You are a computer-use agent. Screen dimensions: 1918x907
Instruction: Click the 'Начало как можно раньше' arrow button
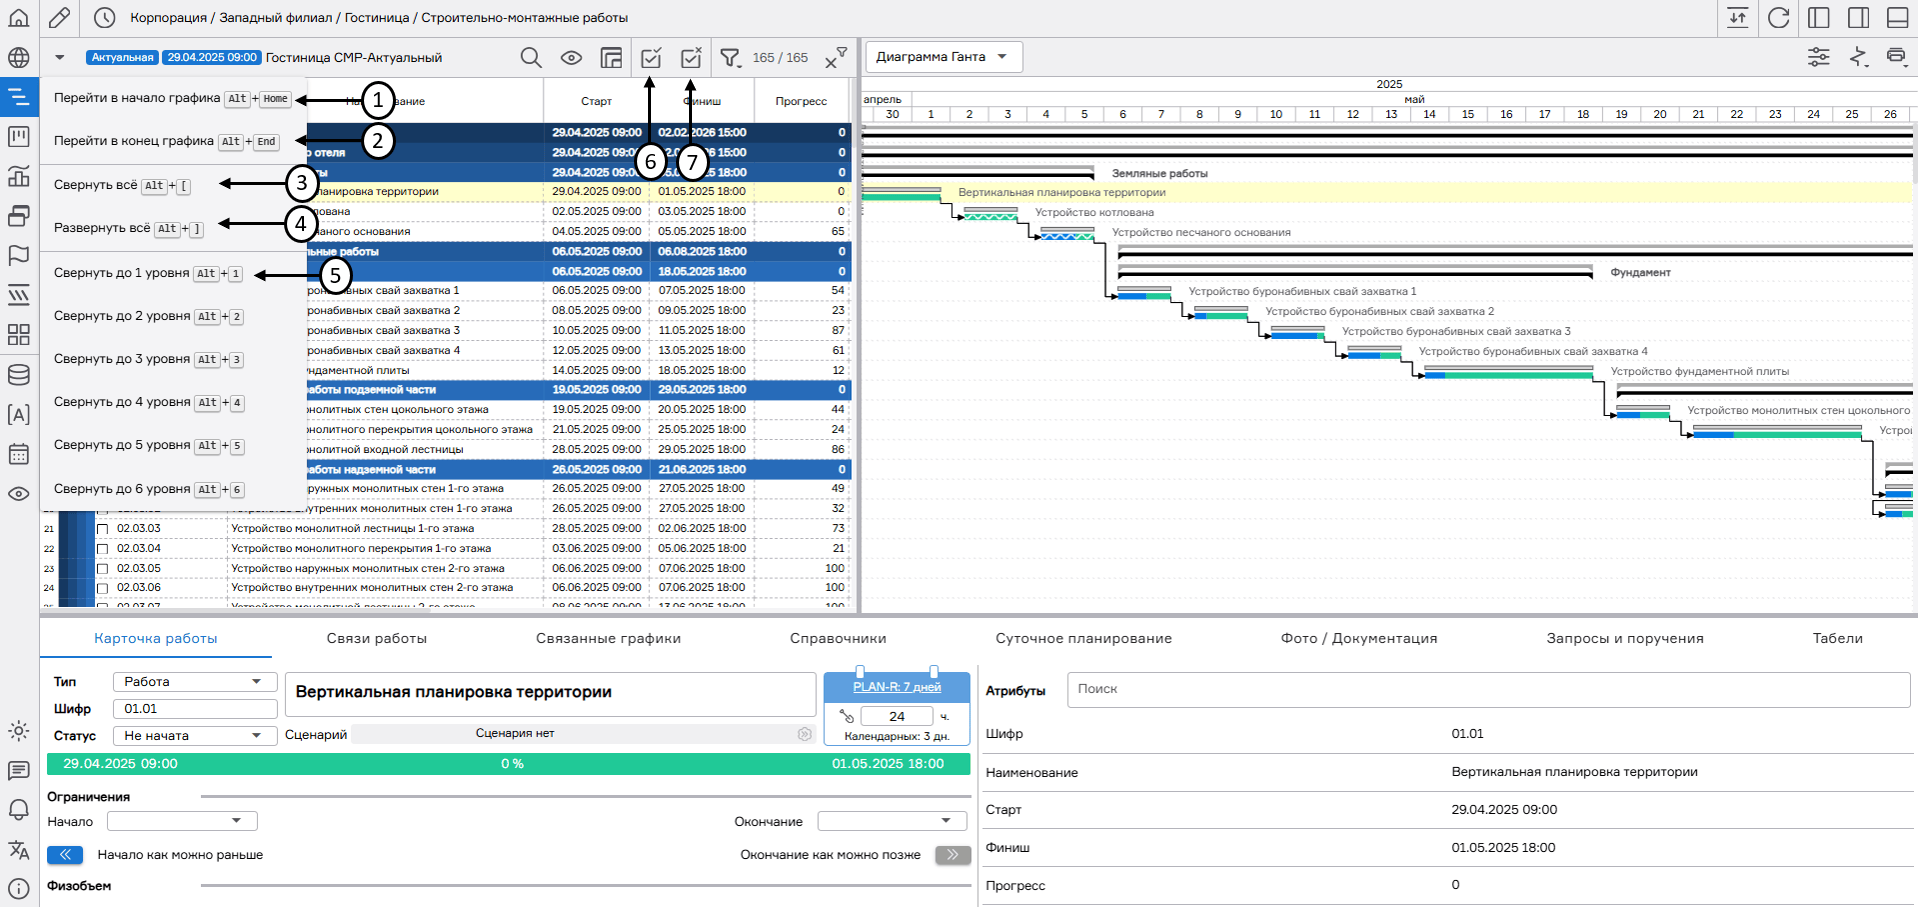tap(65, 855)
